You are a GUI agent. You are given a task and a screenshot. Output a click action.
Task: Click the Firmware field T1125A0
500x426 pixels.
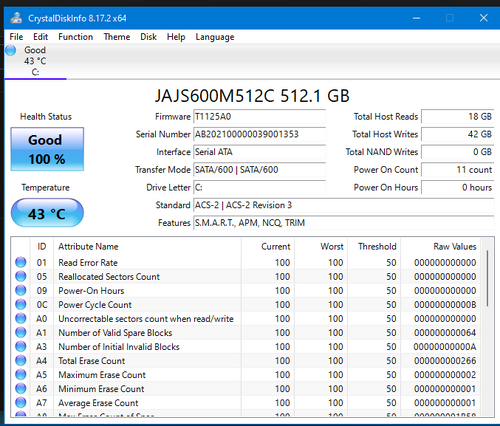point(259,117)
